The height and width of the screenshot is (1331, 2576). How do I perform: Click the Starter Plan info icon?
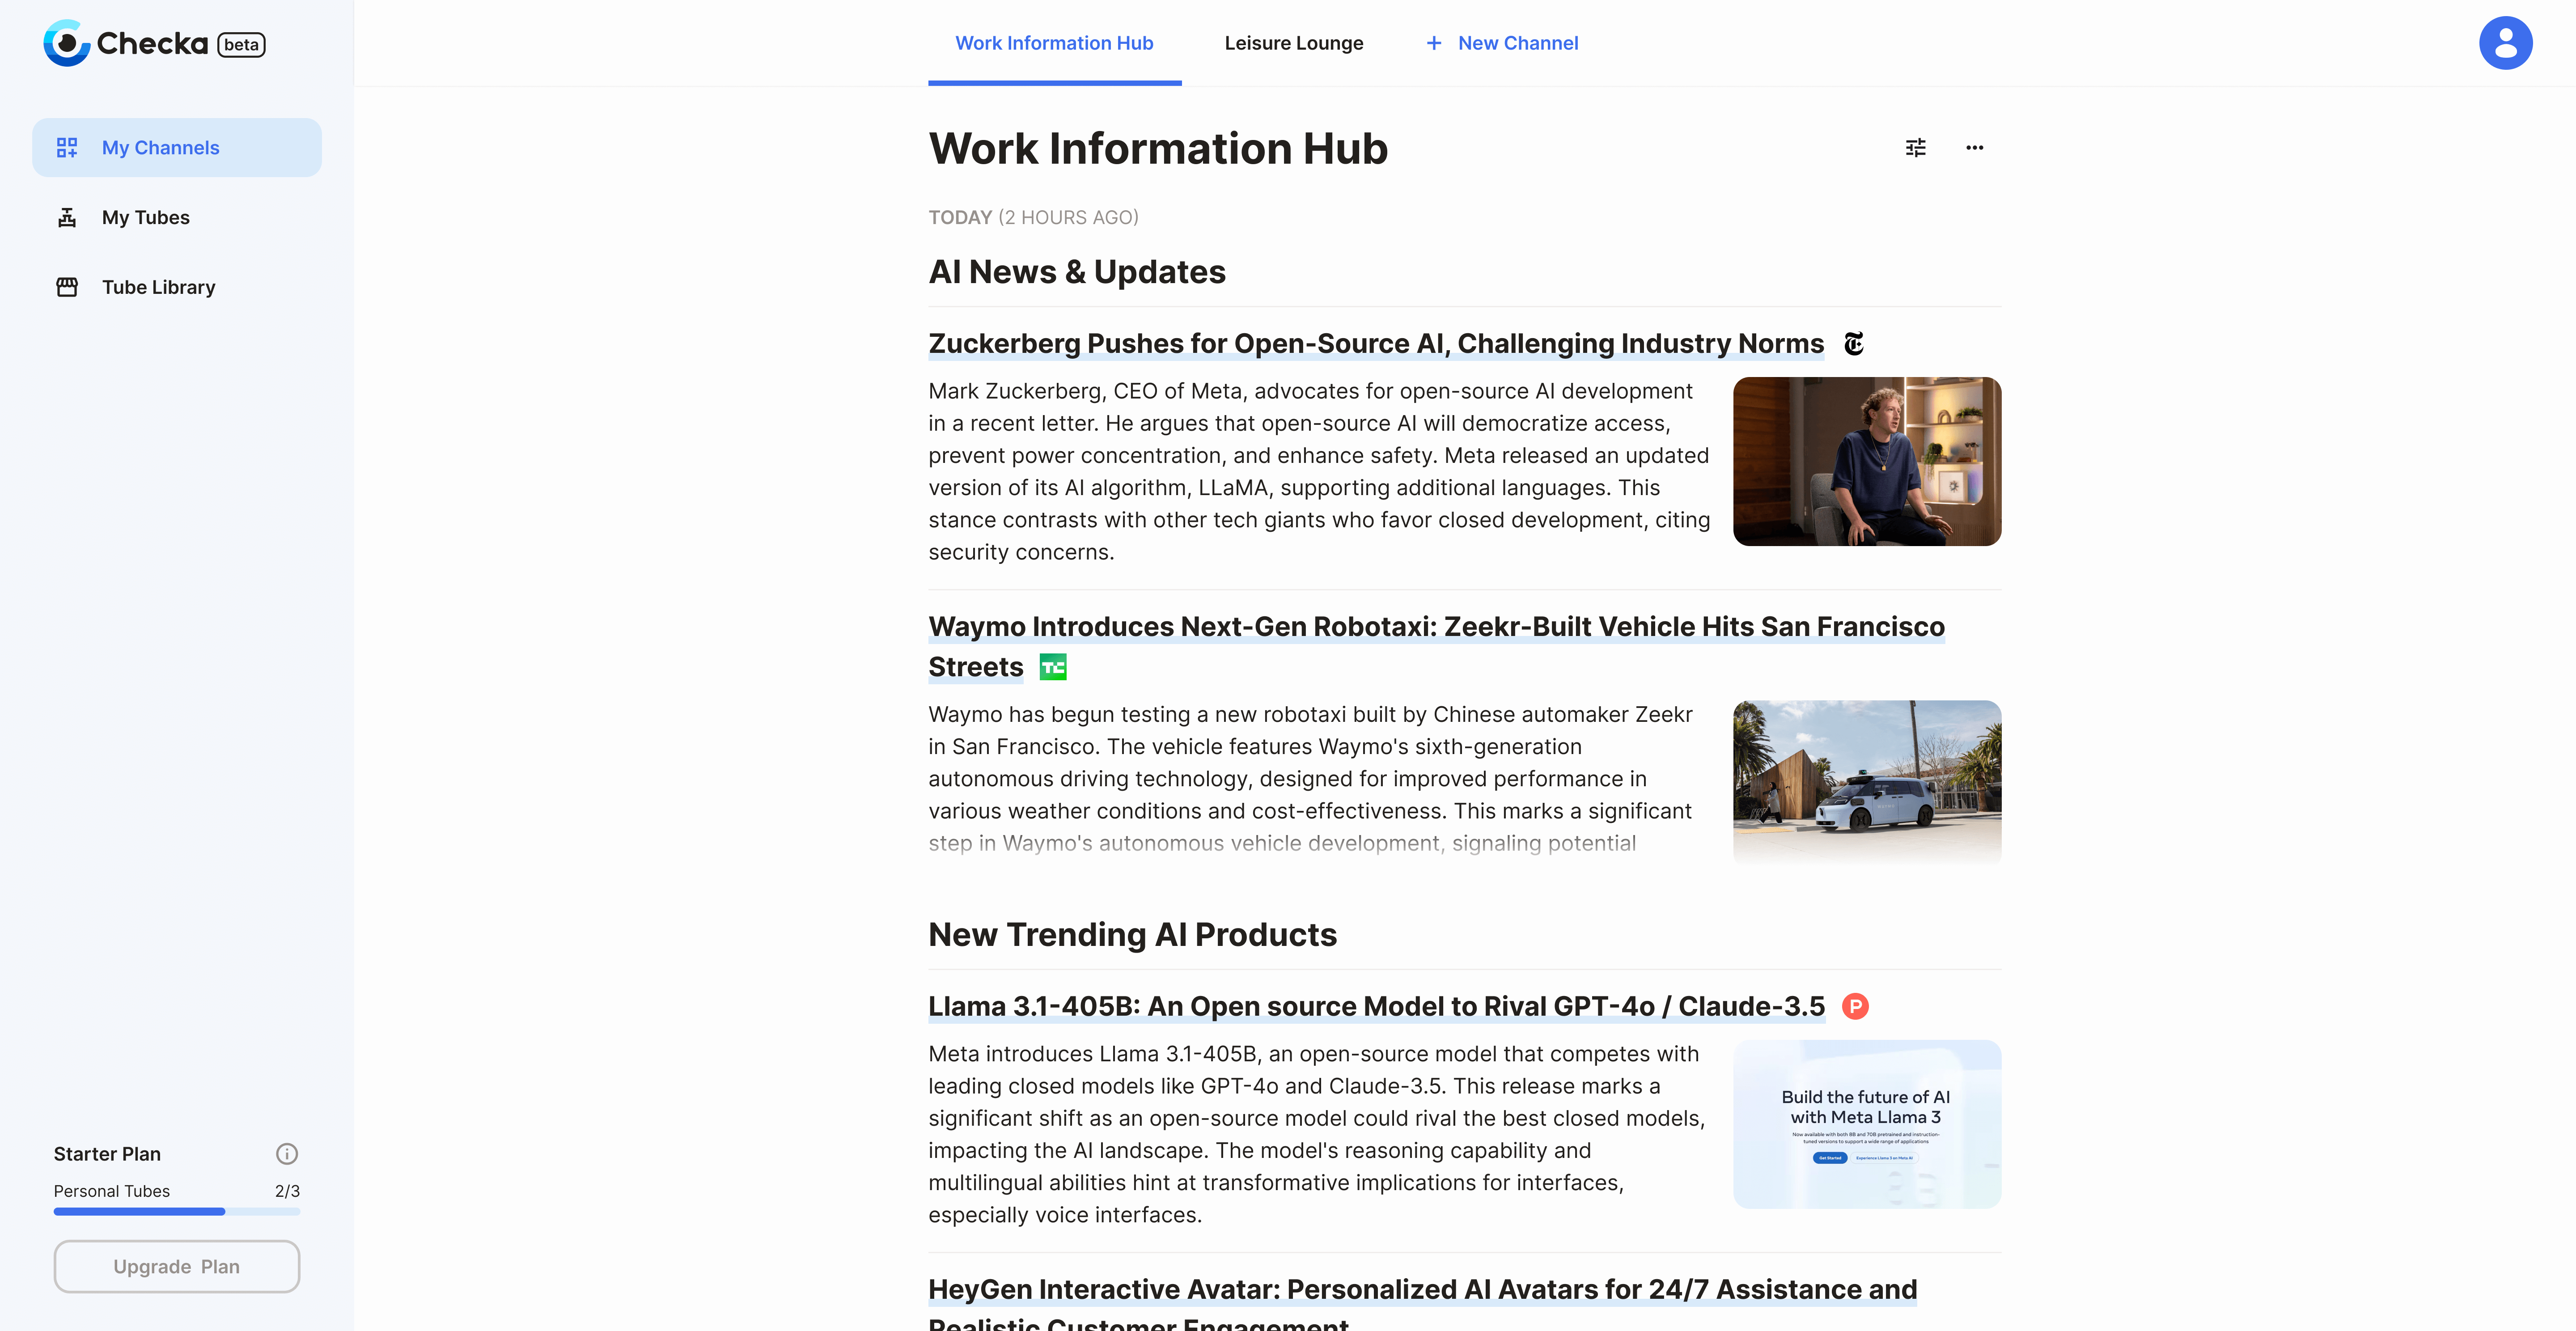coord(287,1153)
